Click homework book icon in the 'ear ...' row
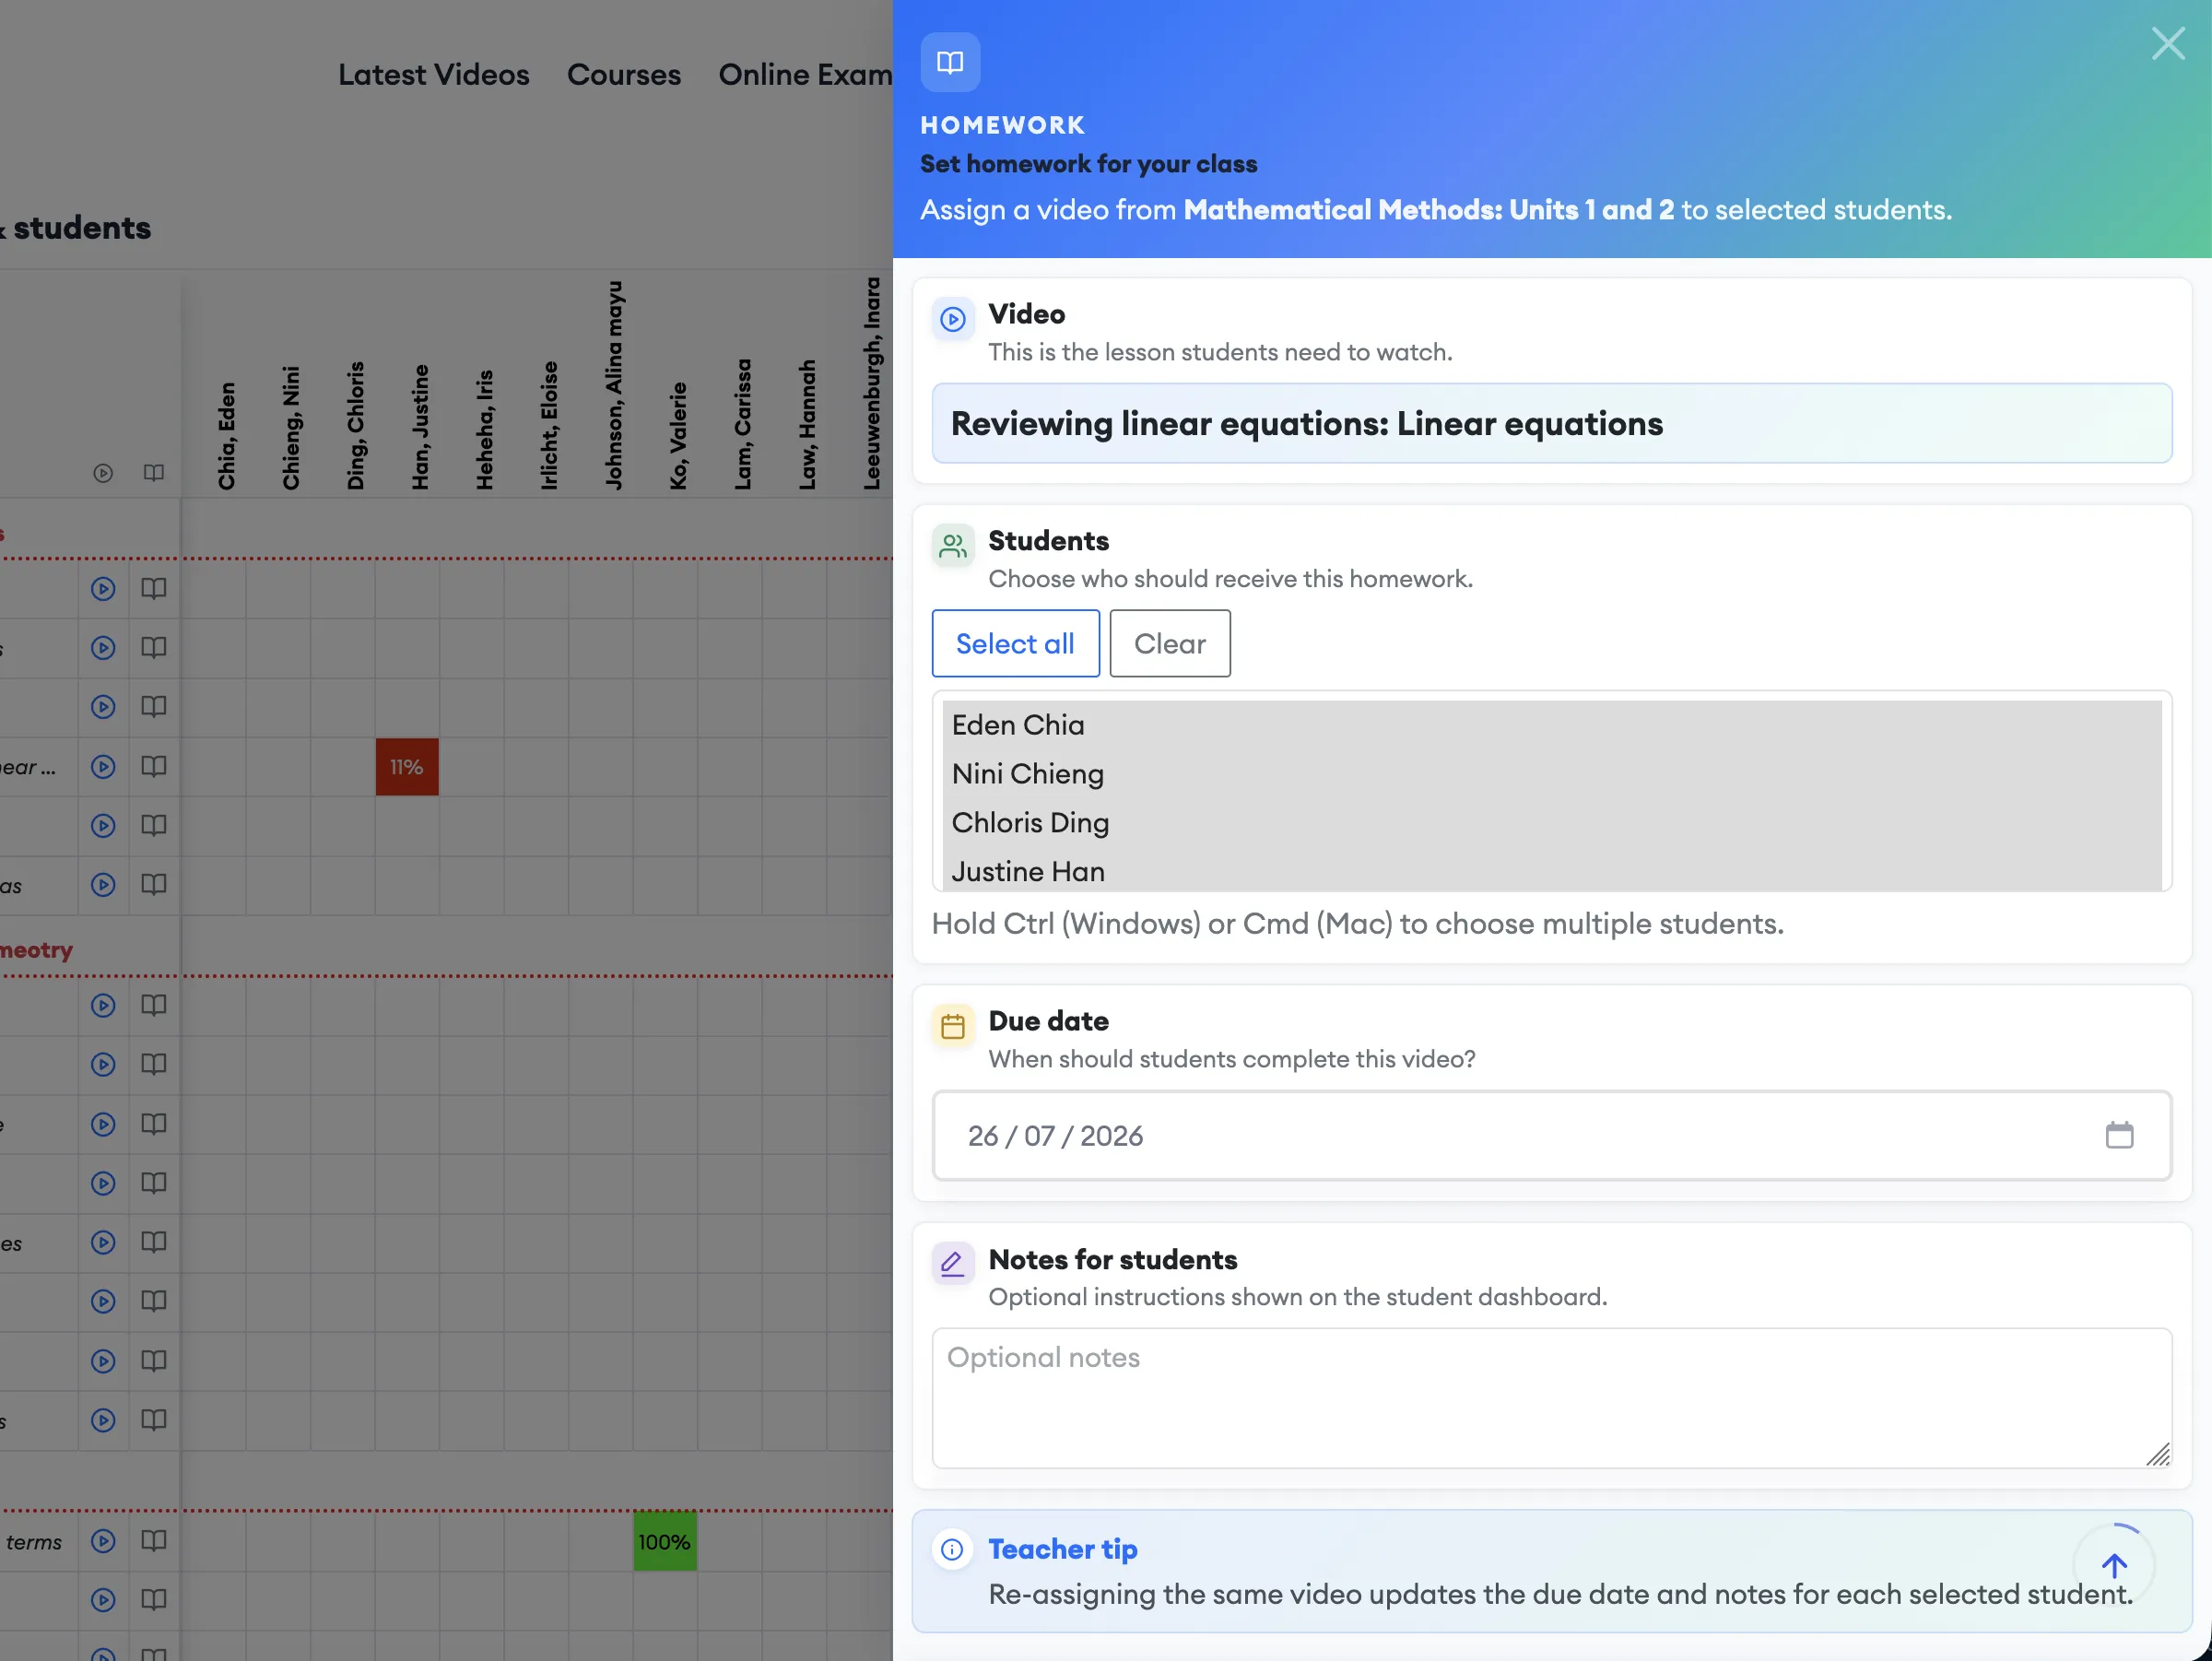The width and height of the screenshot is (2212, 1661). click(153, 766)
